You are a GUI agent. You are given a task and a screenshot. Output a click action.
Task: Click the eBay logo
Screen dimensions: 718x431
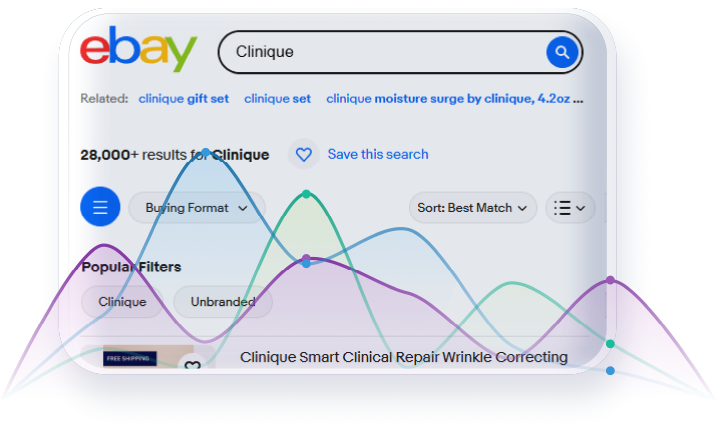click(139, 49)
